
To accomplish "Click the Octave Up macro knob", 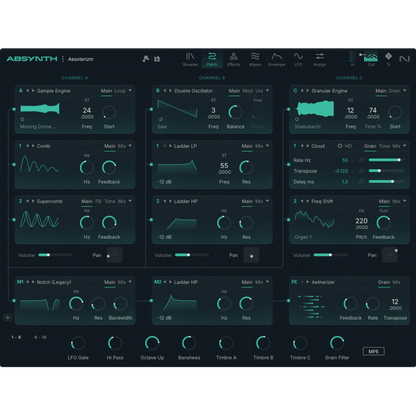I will (x=152, y=343).
